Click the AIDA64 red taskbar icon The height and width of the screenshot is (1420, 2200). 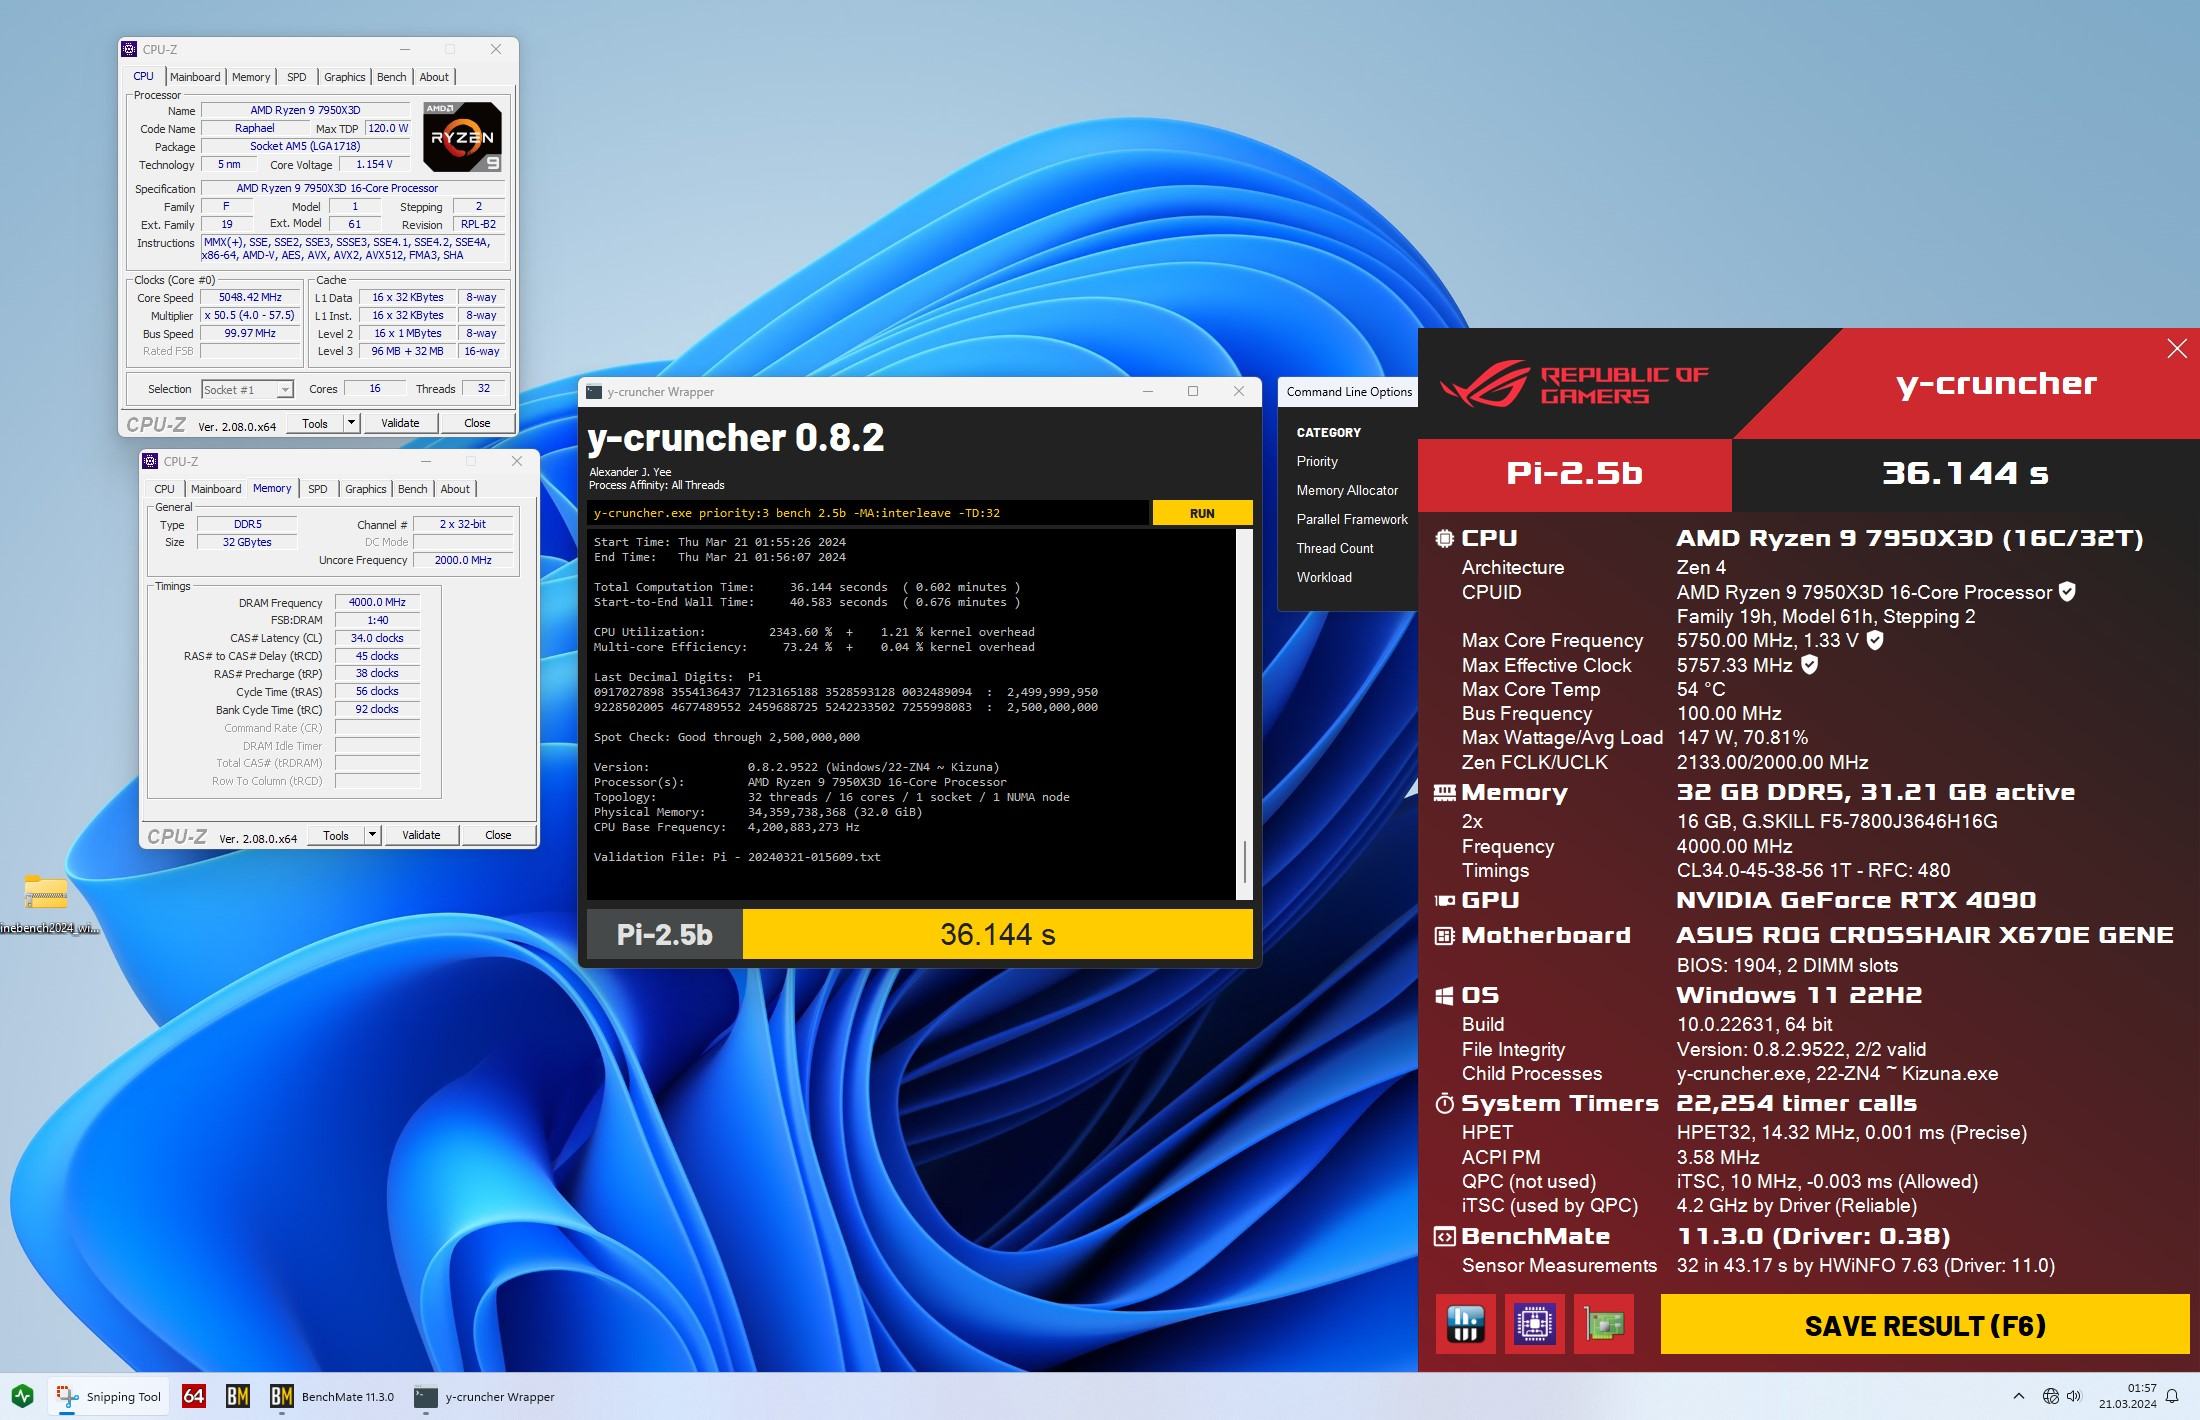(x=194, y=1396)
